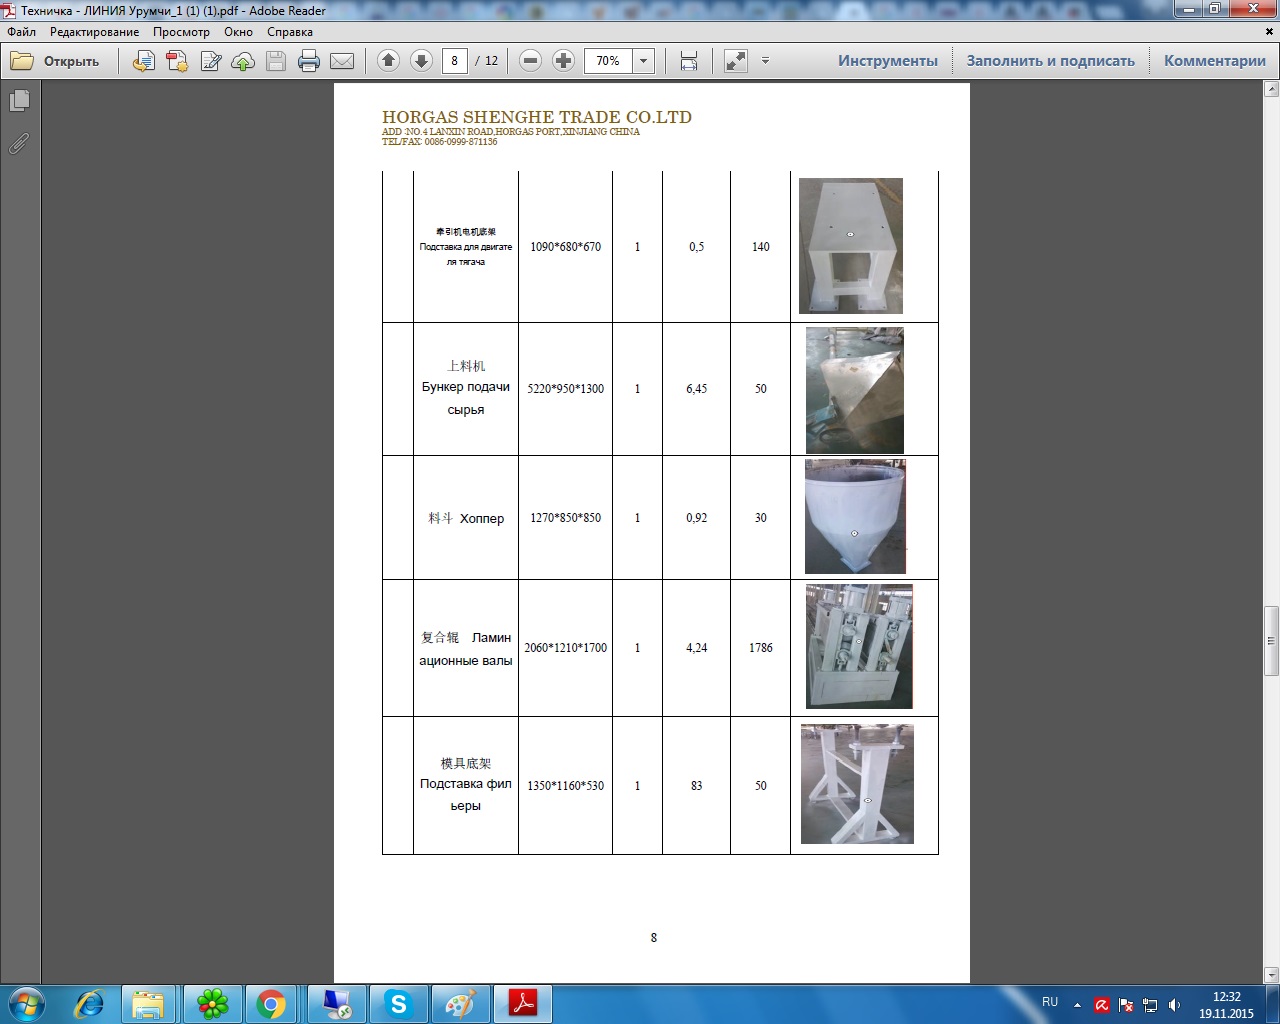The height and width of the screenshot is (1024, 1280).
Task: Go to previous page arrow
Action: (x=389, y=61)
